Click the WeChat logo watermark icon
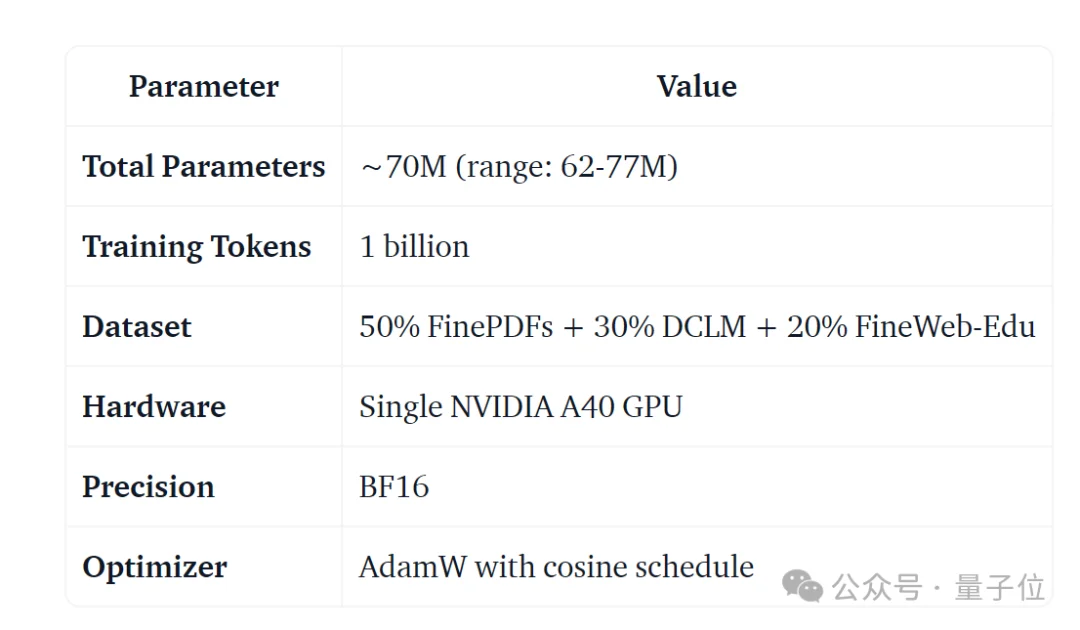Viewport: 1080px width, 630px height. click(803, 586)
